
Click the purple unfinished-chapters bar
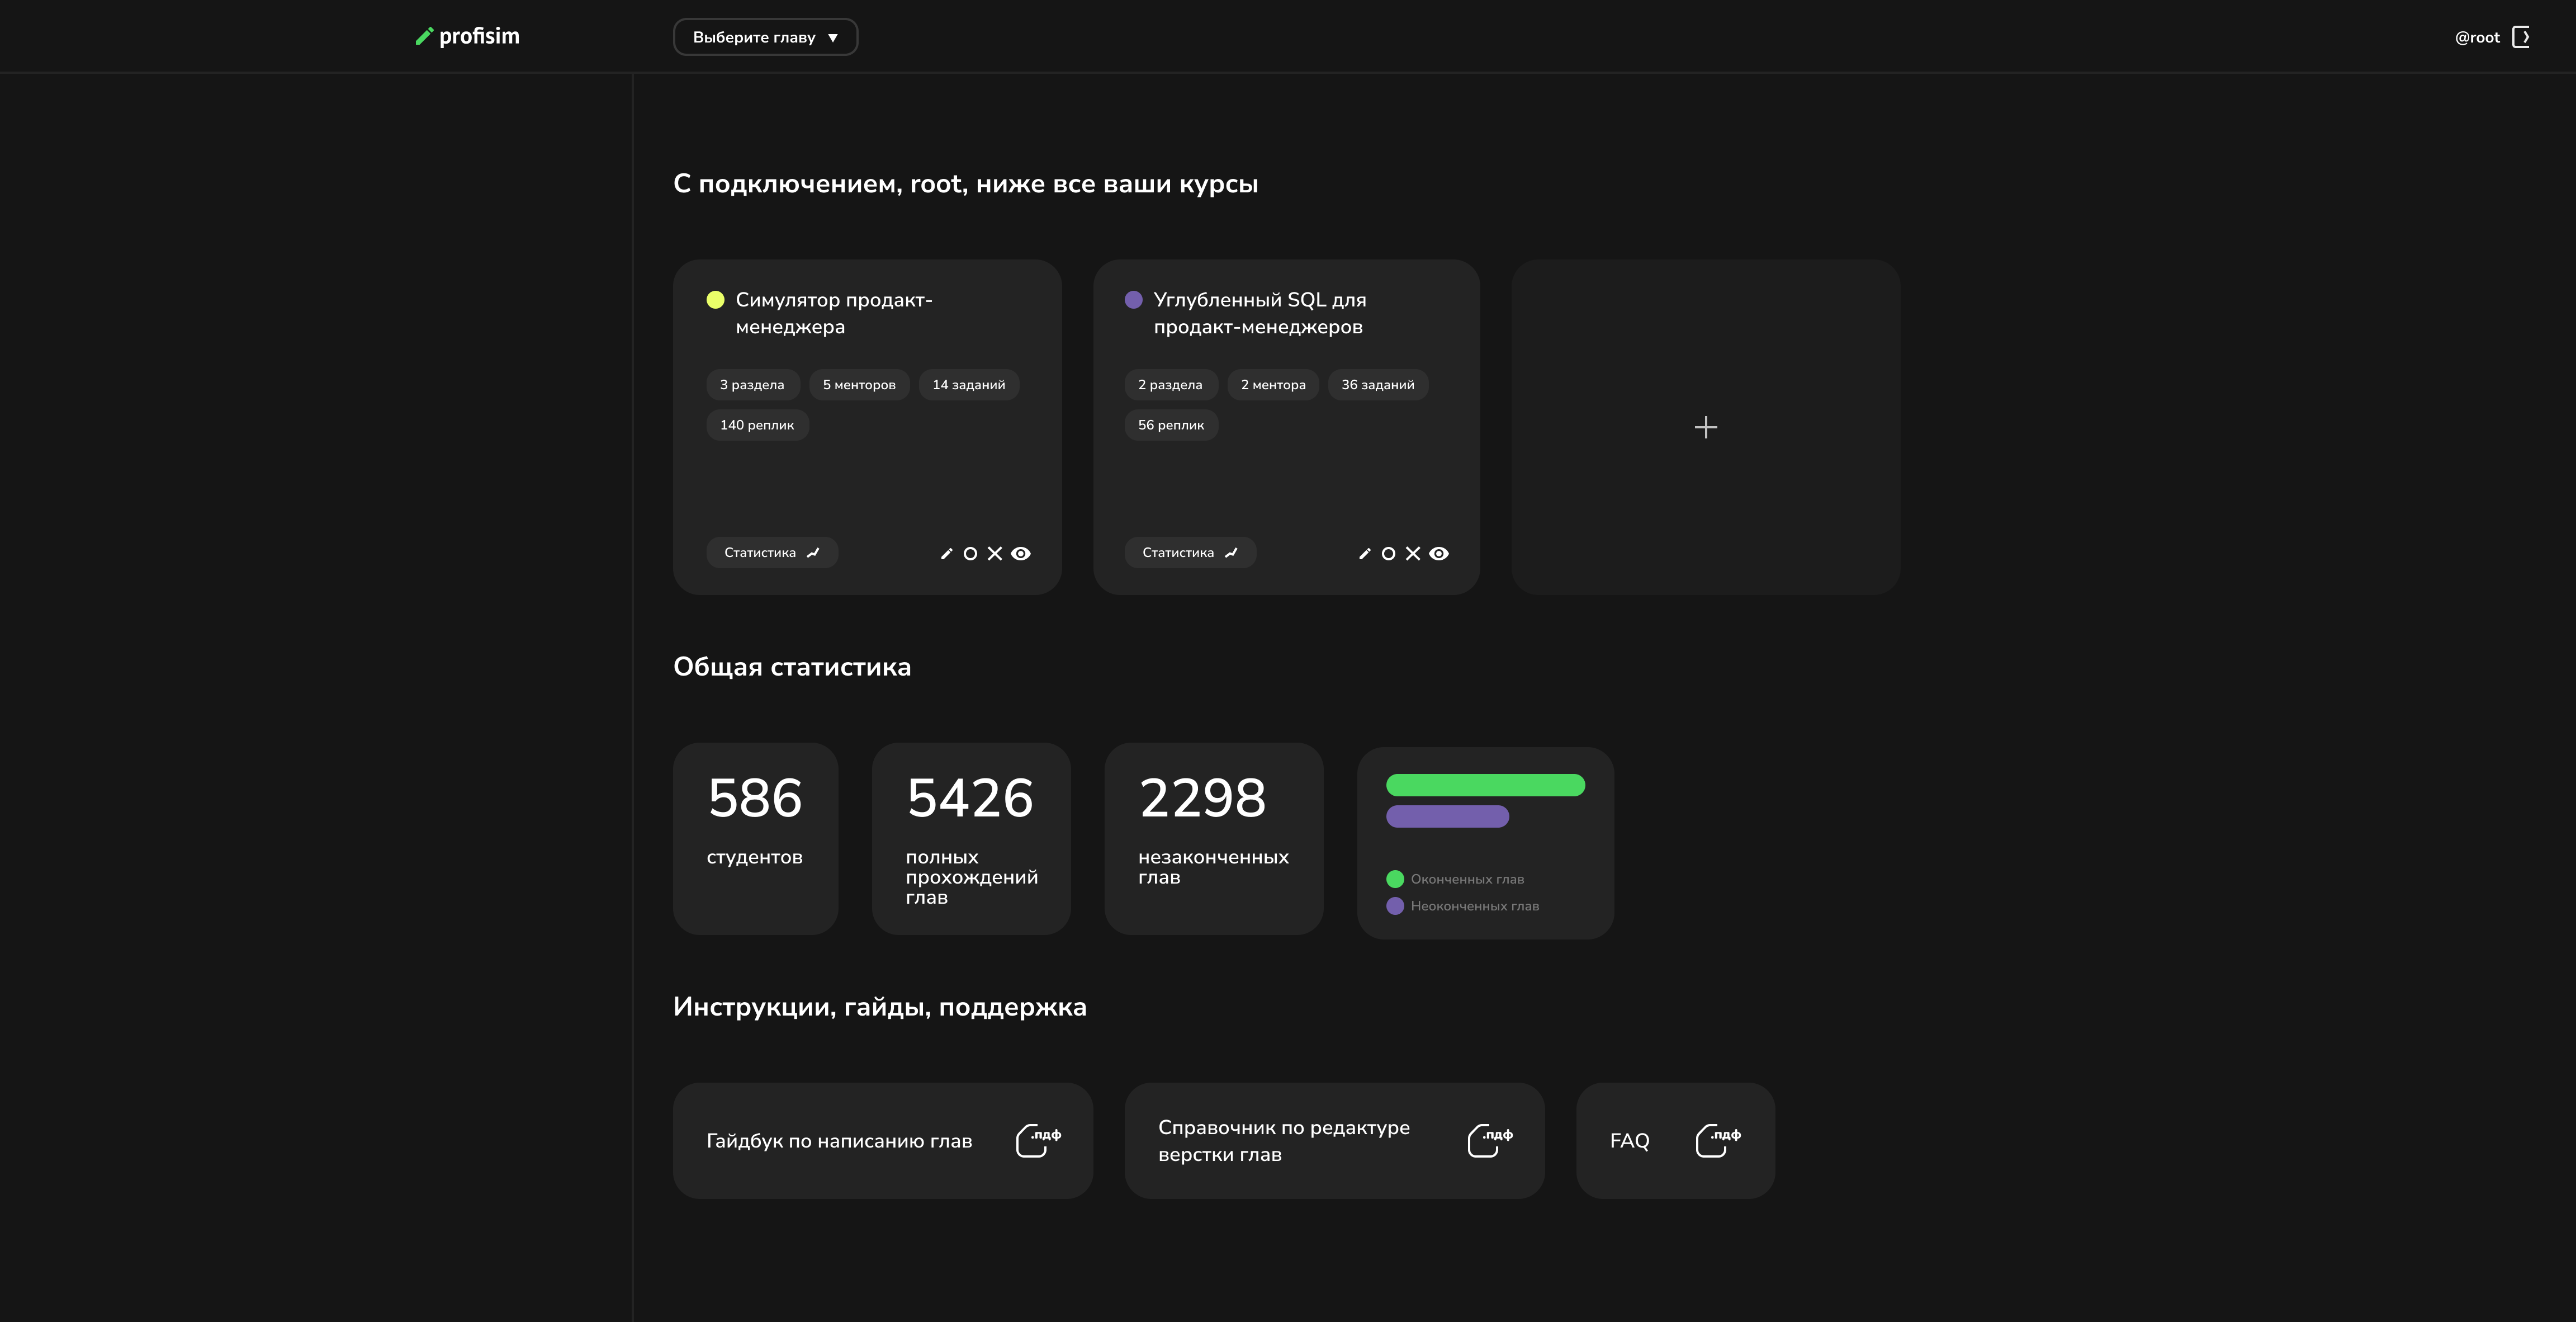click(x=1447, y=816)
